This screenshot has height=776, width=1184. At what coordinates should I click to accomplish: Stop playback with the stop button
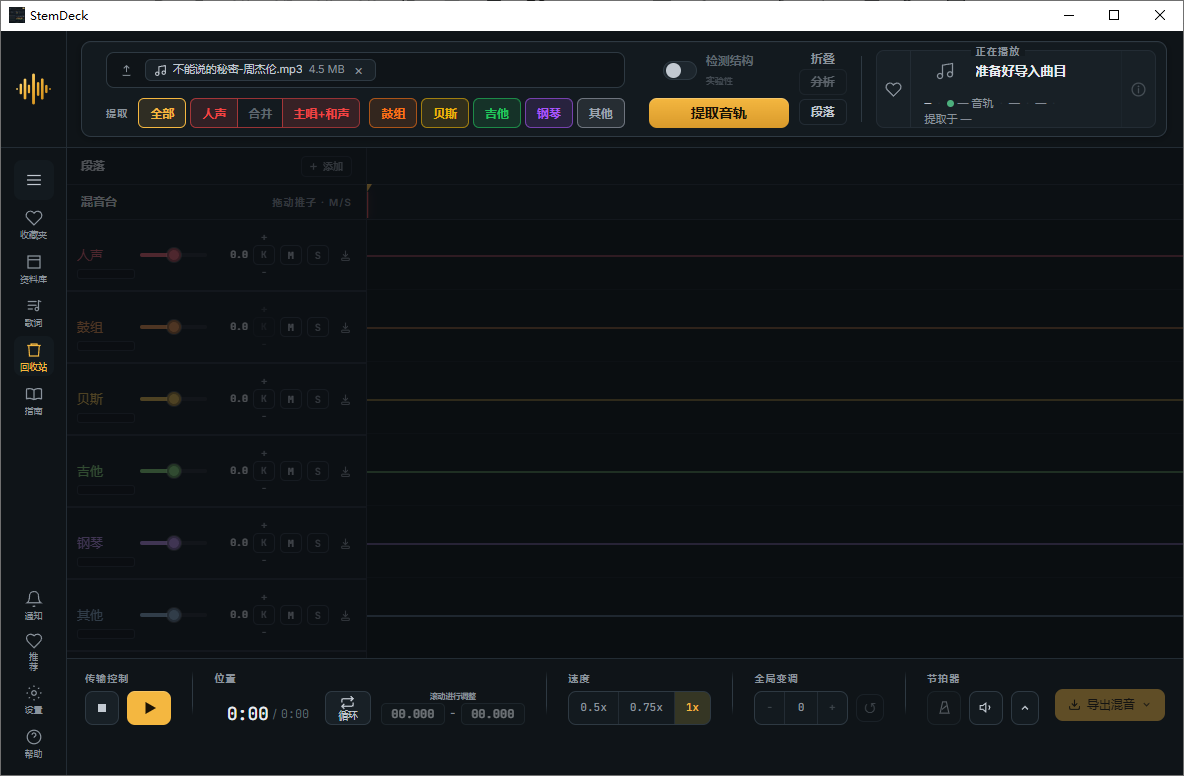click(x=102, y=708)
